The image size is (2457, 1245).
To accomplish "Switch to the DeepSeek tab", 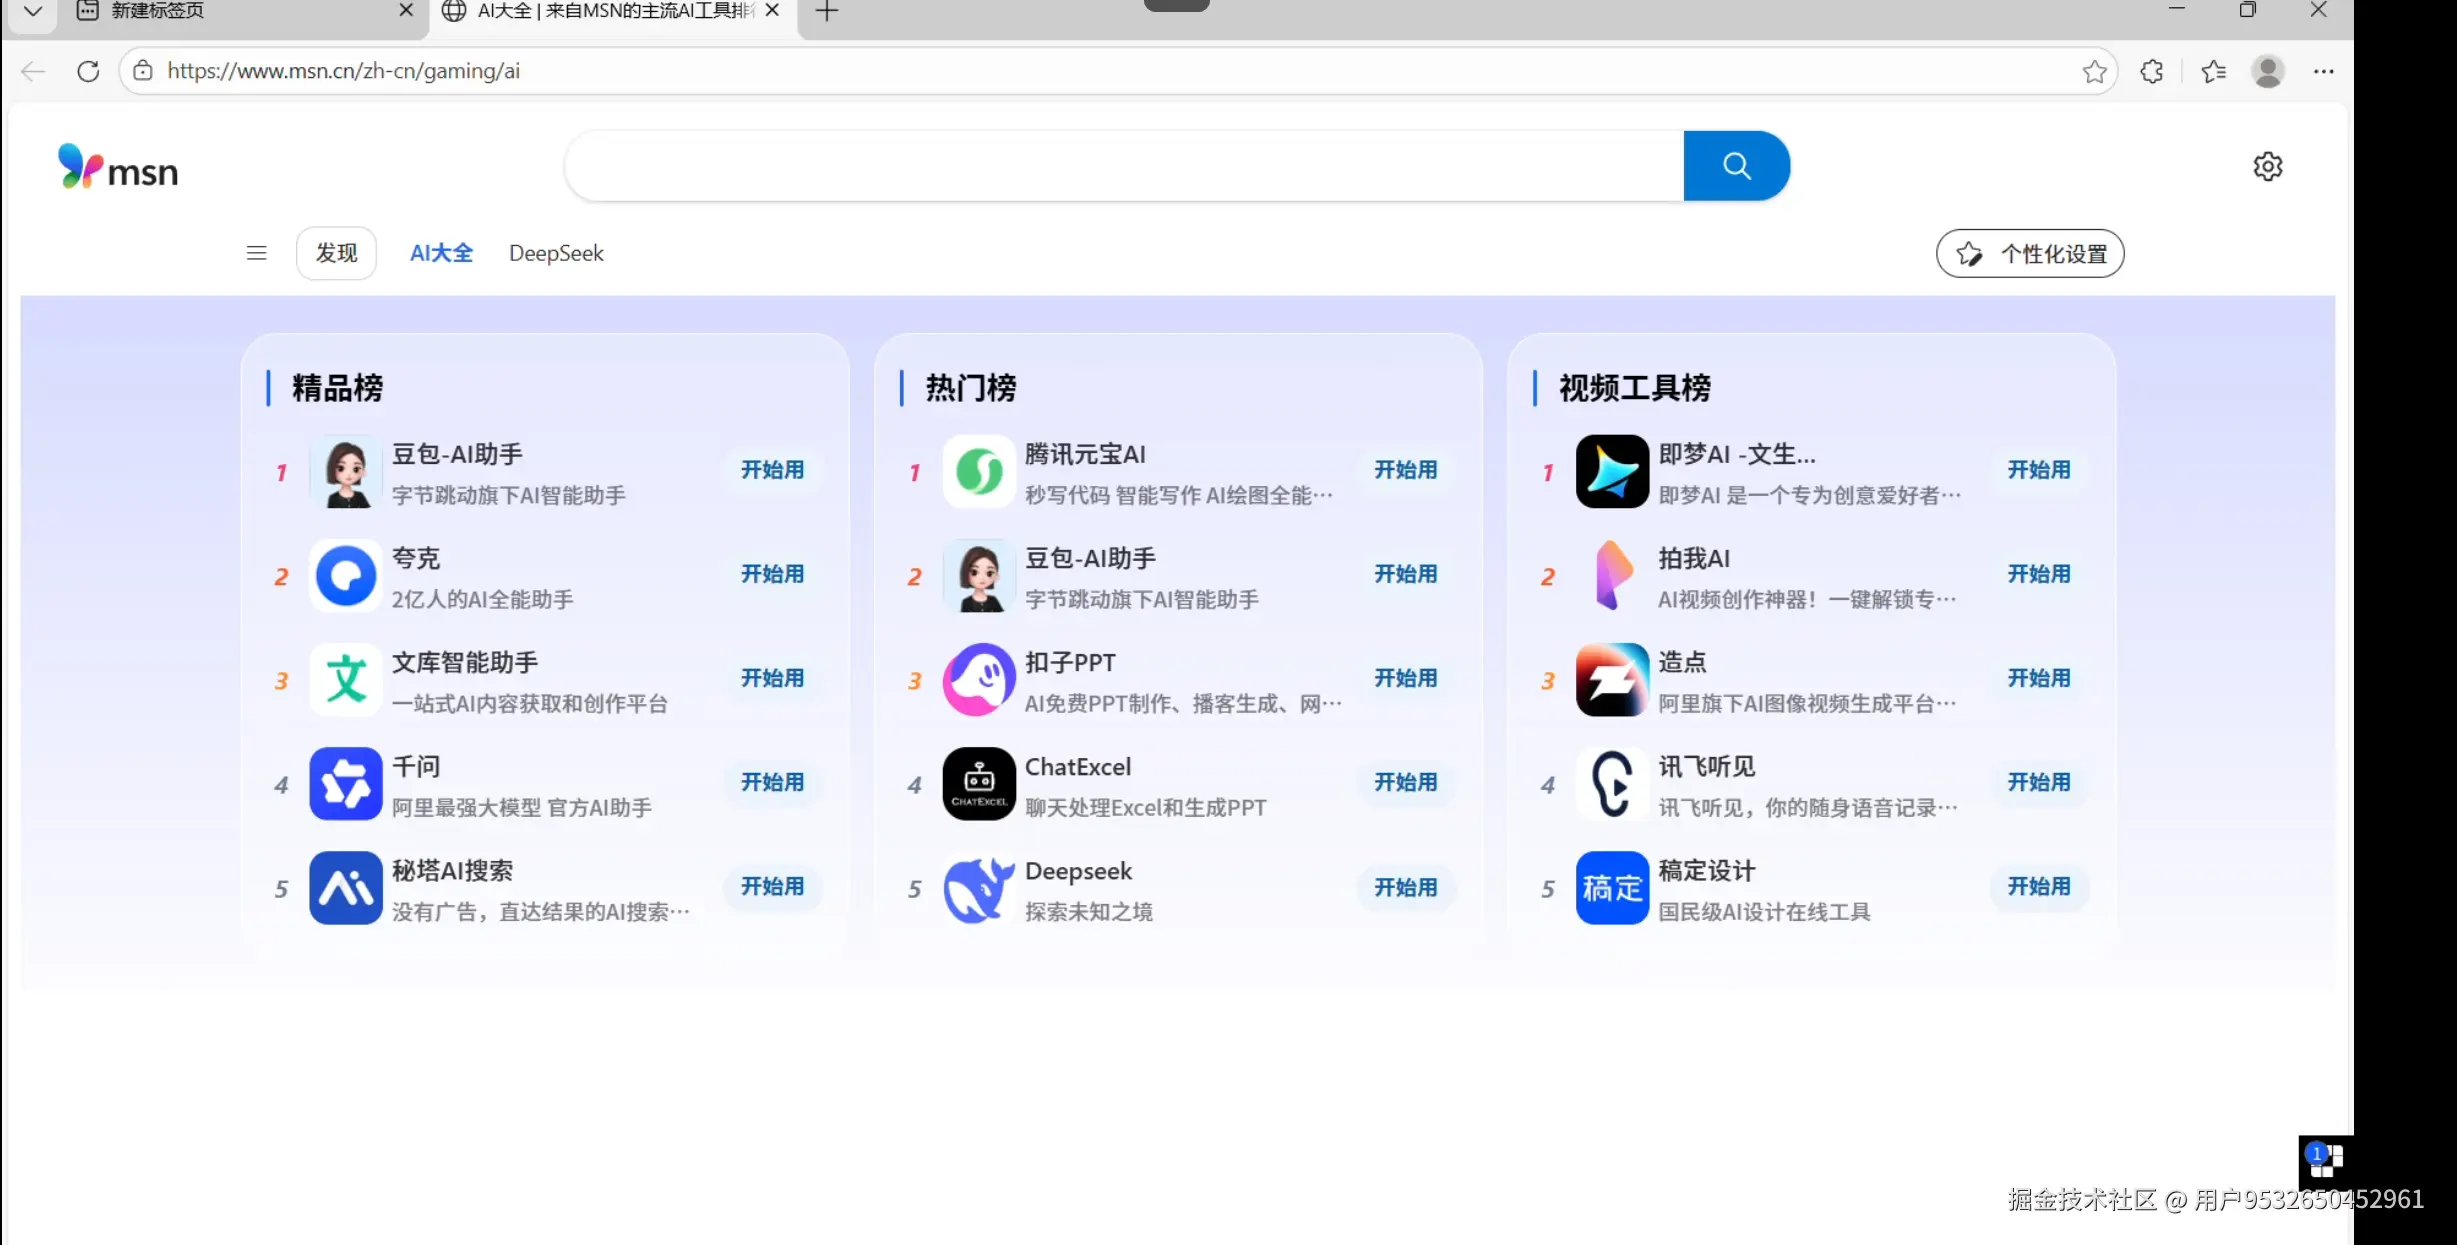I will pos(556,253).
